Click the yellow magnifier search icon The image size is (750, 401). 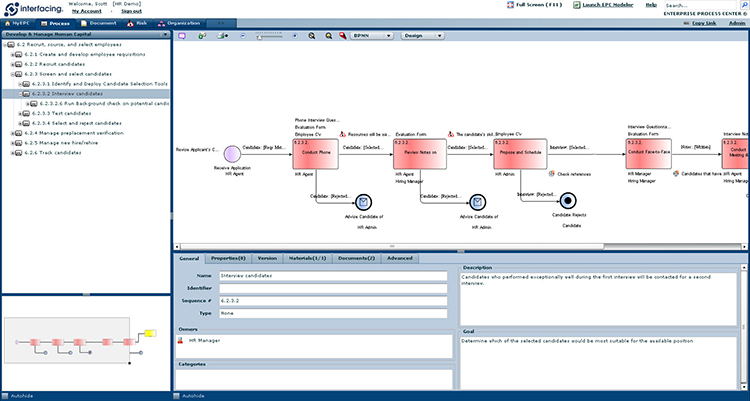pos(329,36)
